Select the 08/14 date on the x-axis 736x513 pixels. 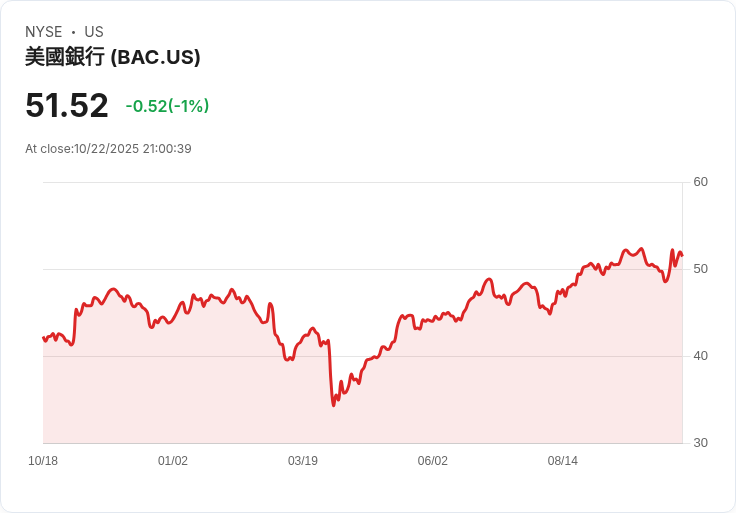tap(563, 461)
